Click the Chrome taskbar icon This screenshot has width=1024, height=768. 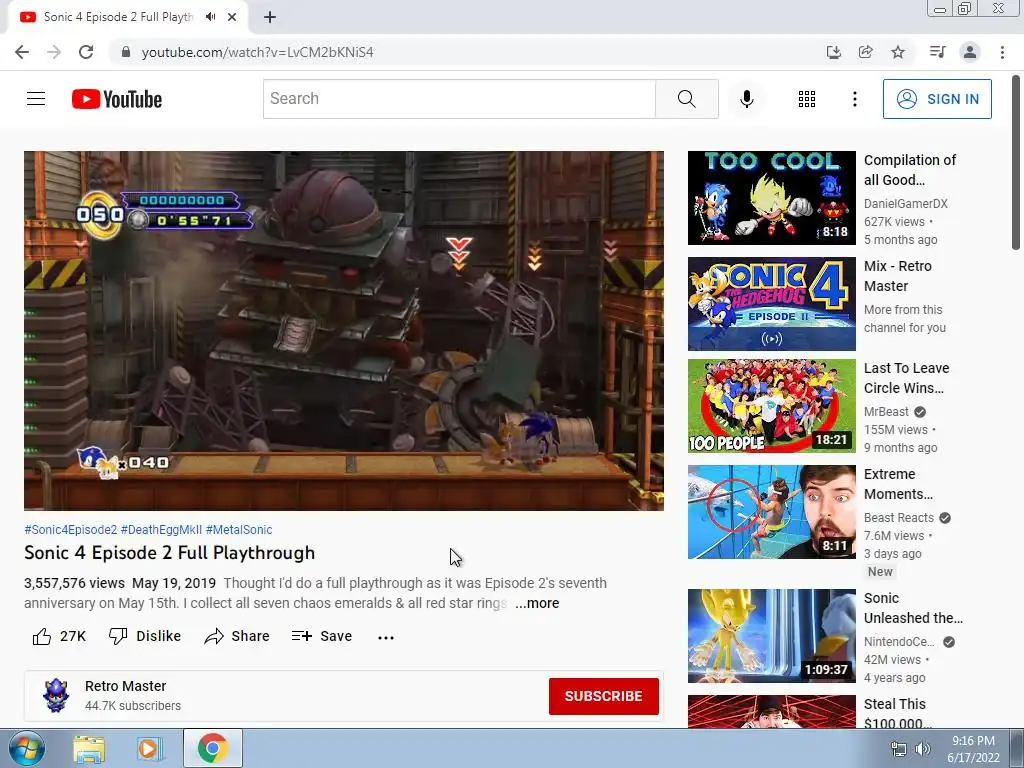212,748
